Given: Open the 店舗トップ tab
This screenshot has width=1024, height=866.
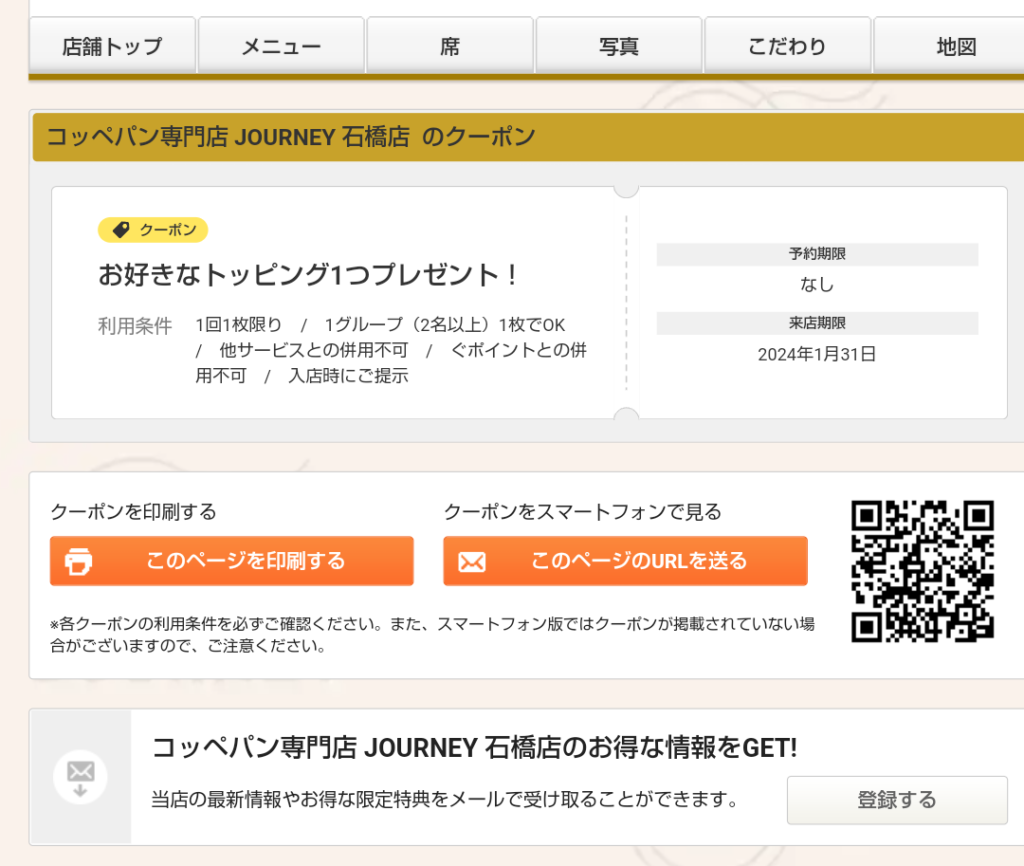Looking at the screenshot, I should pos(112,46).
